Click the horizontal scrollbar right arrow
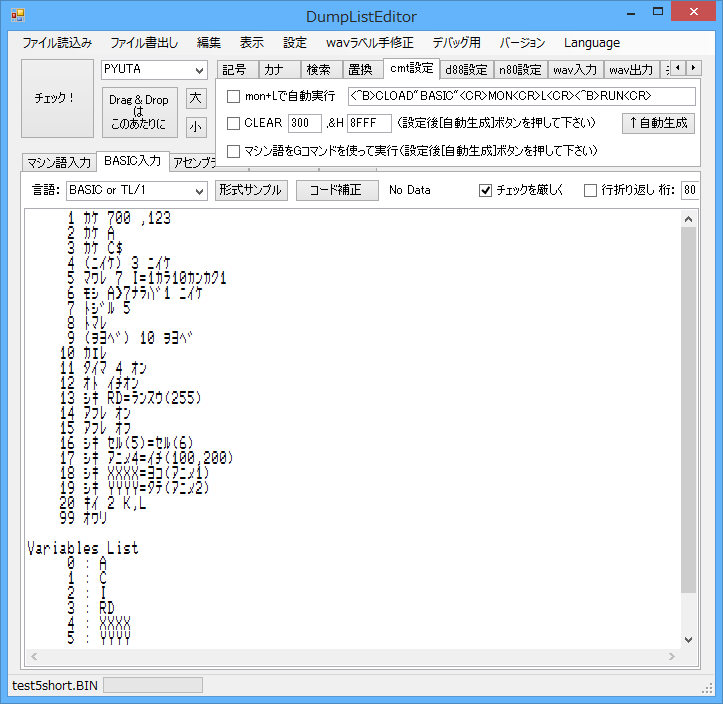 tap(671, 656)
